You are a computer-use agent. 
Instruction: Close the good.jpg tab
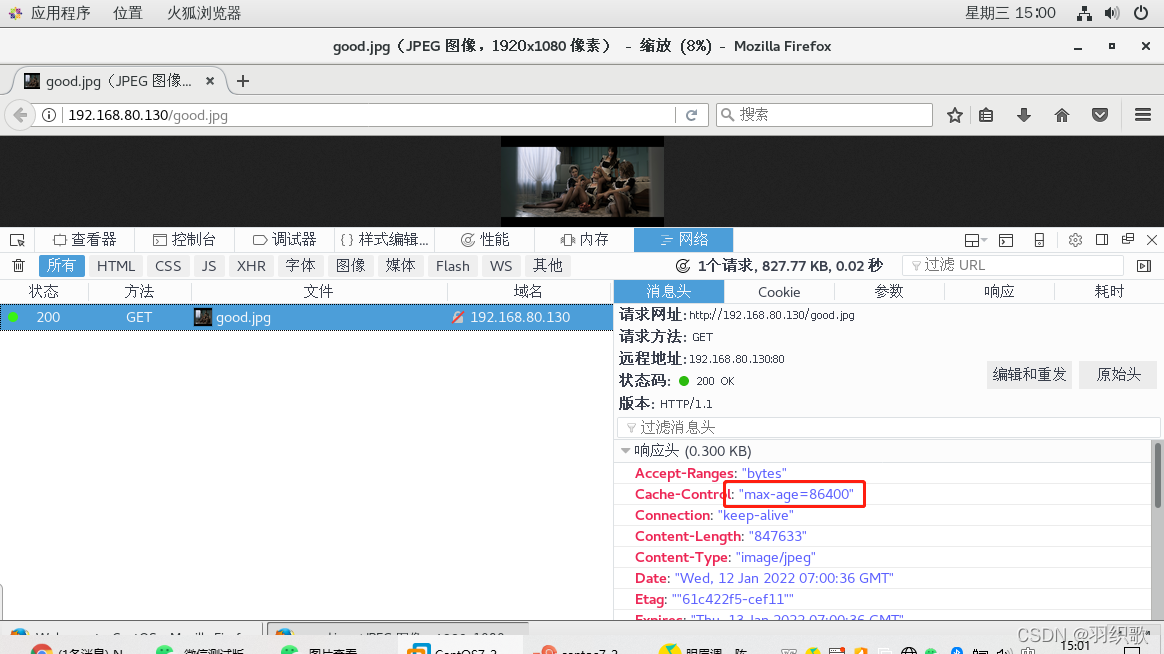click(210, 81)
